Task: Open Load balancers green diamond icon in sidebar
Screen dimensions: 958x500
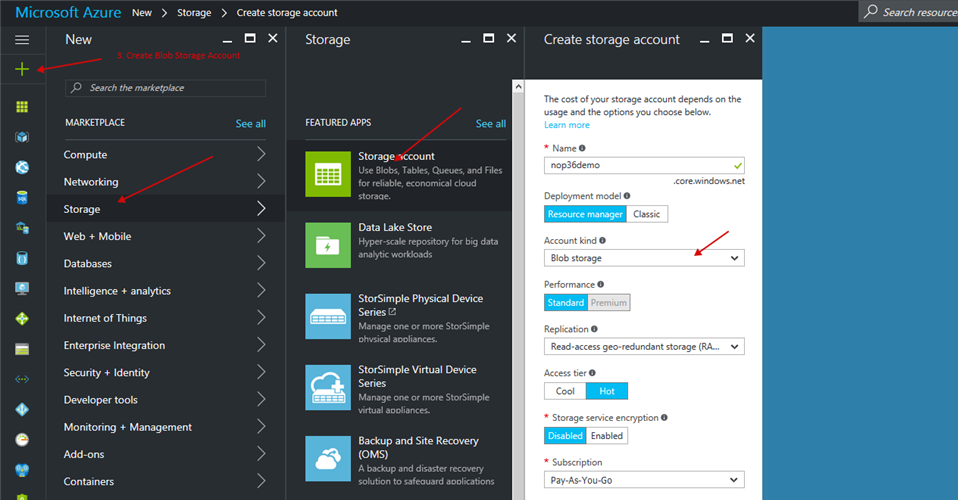Action: [x=22, y=318]
